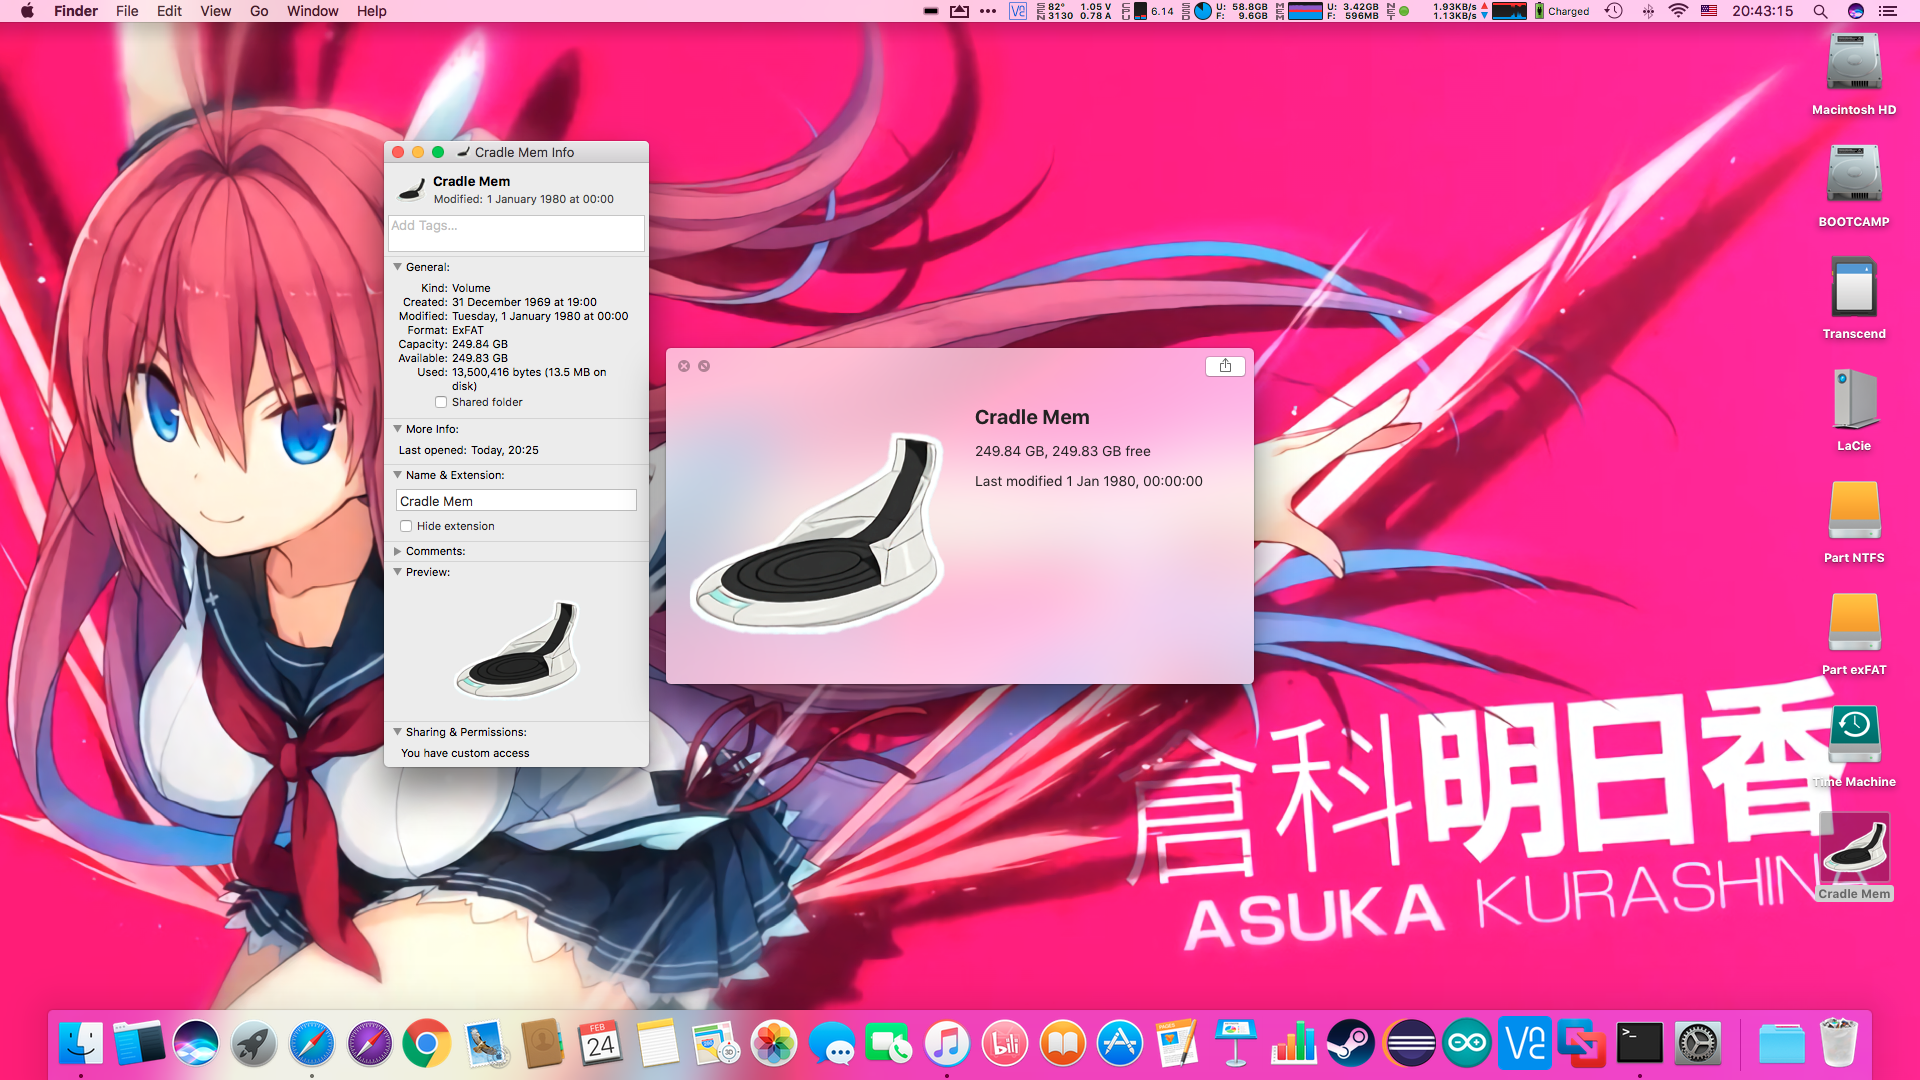Open Terminal from the Dock
The height and width of the screenshot is (1080, 1920).
1640,1044
